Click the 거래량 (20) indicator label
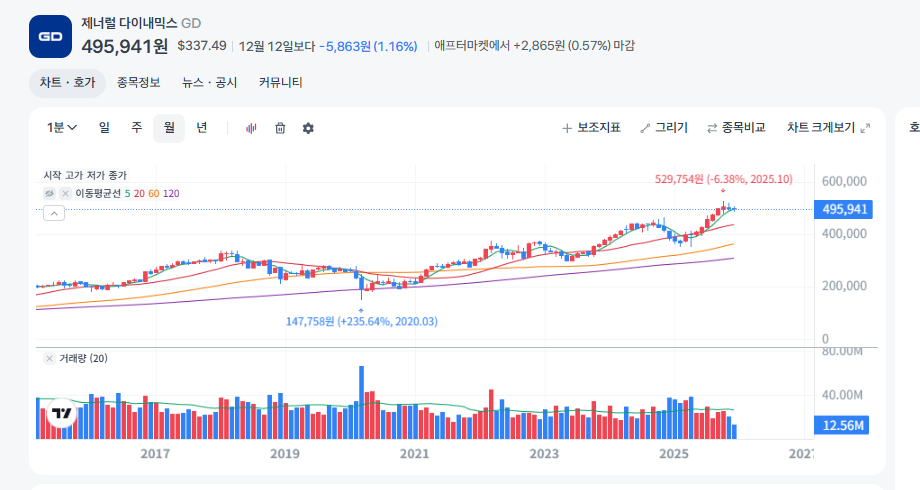 point(83,359)
